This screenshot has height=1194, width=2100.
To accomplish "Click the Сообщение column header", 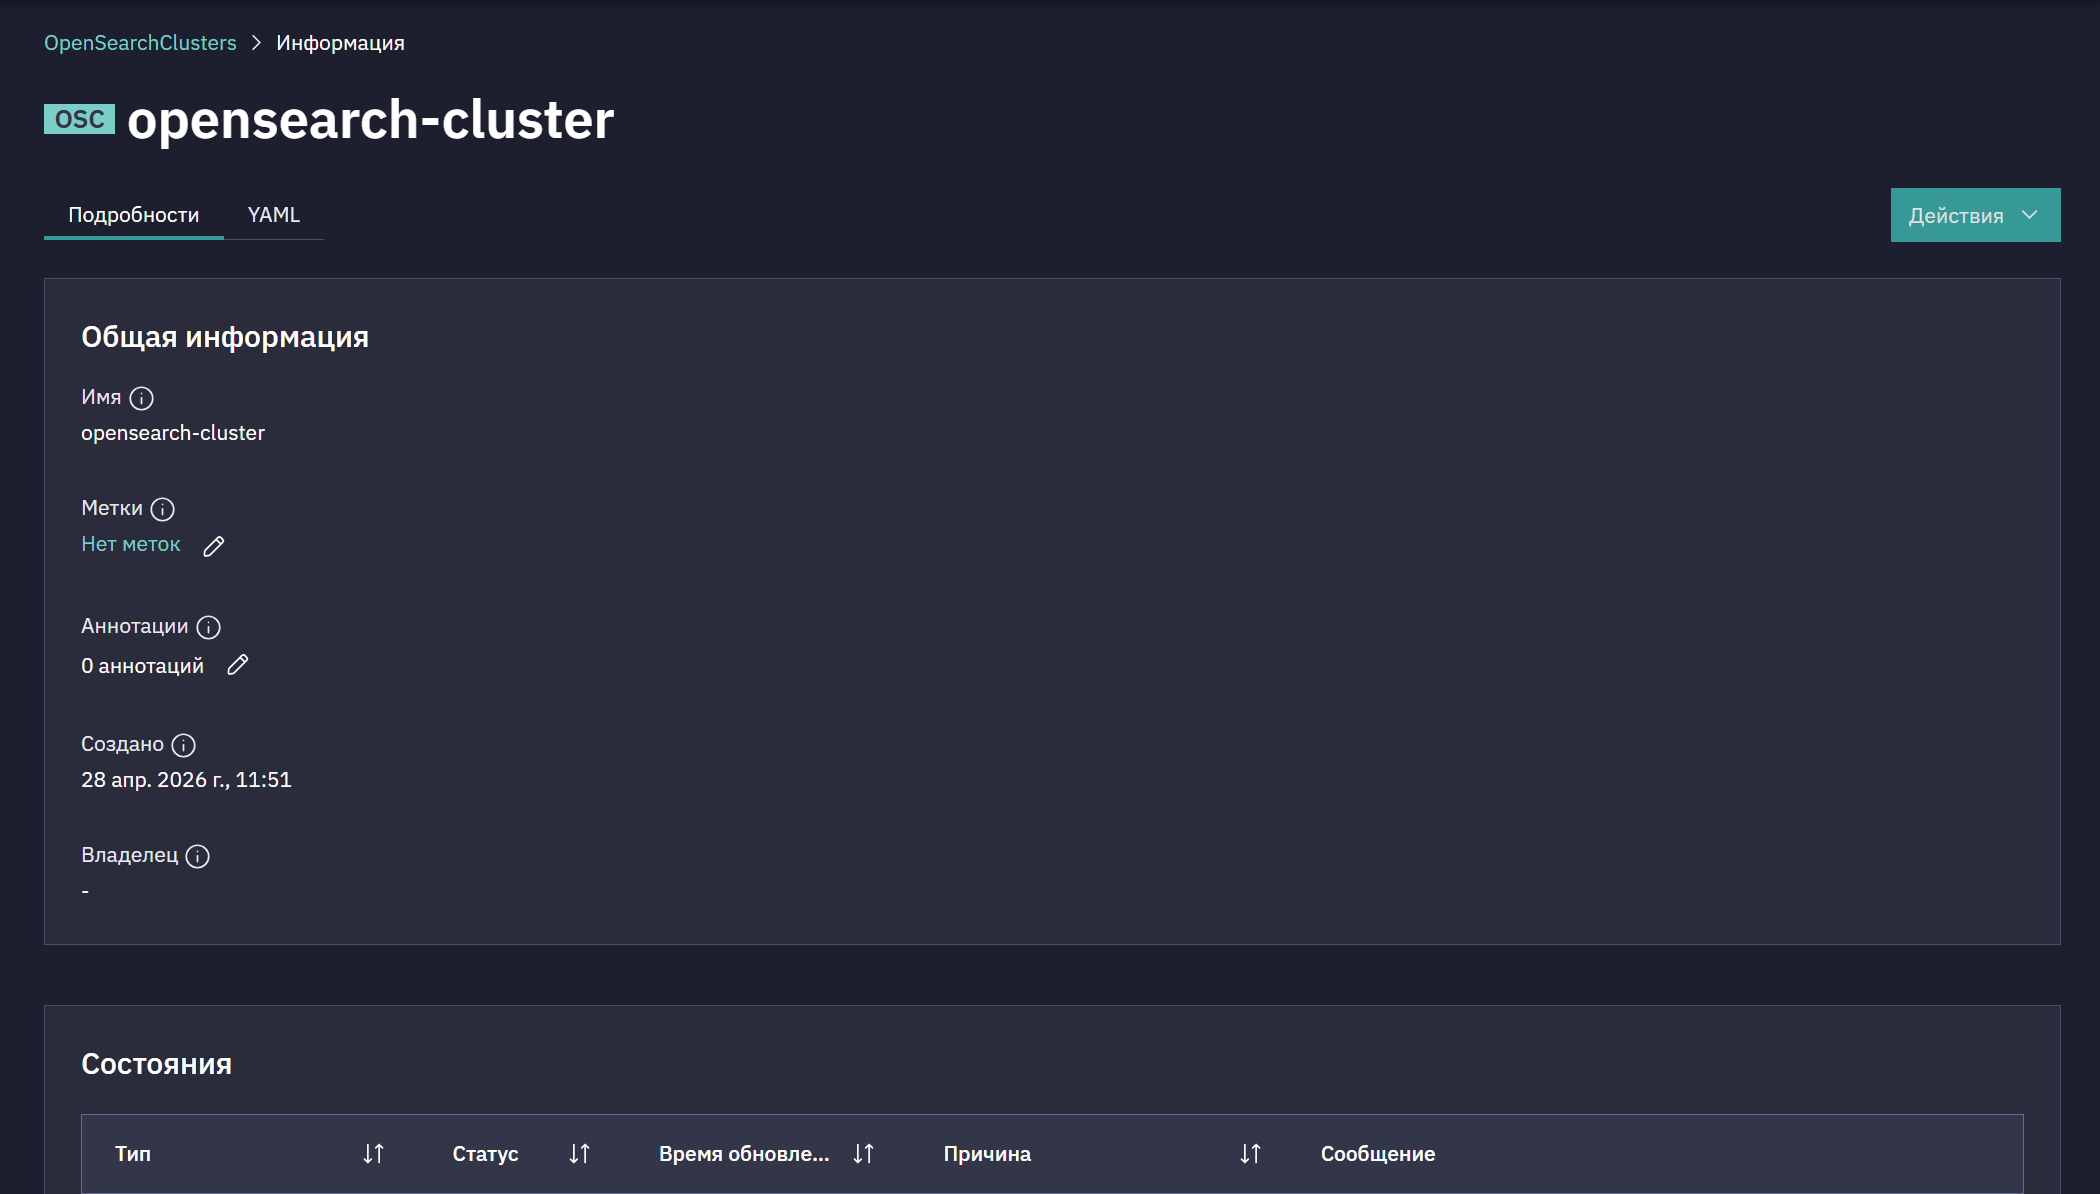I will pos(1378,1154).
